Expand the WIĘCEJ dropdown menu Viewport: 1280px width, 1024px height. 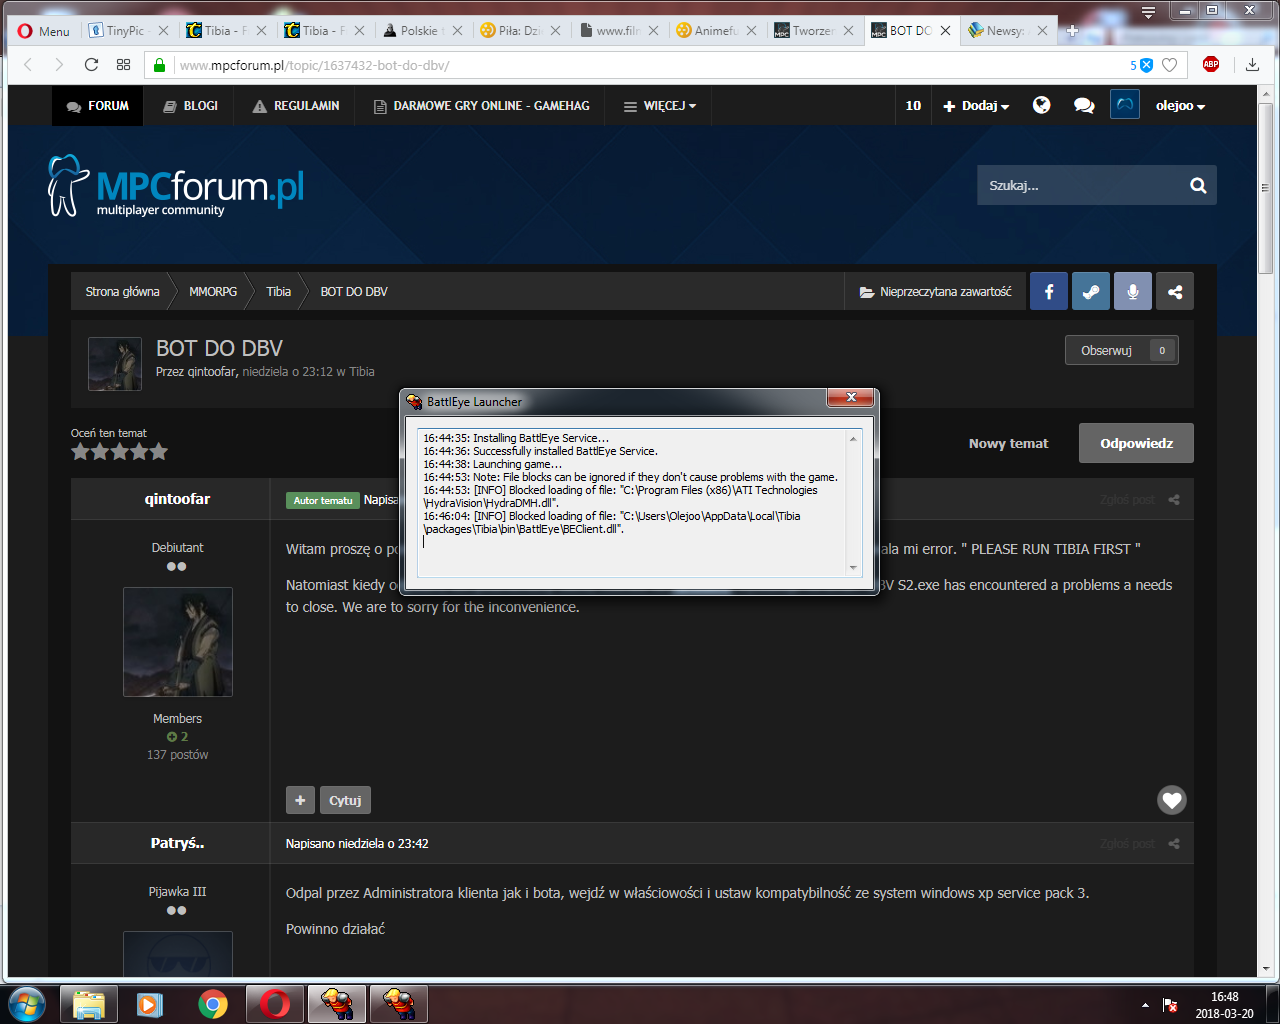click(660, 106)
